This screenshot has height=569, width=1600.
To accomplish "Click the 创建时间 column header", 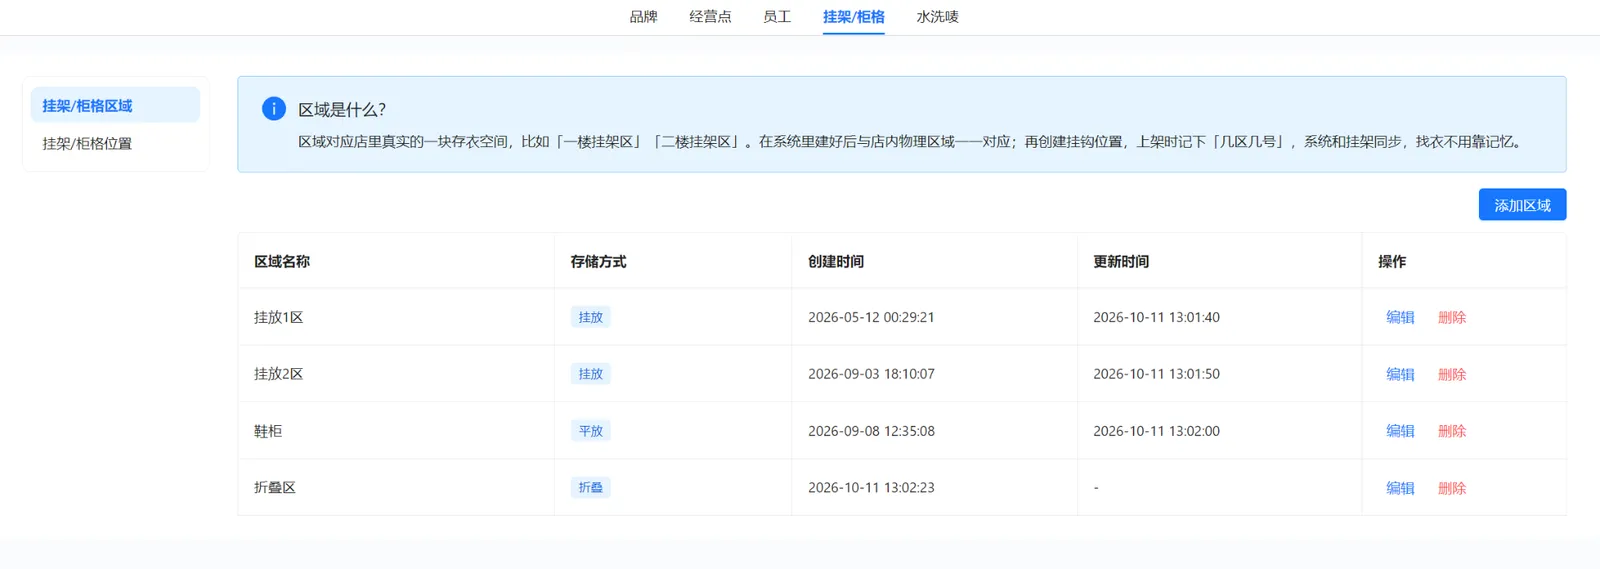I will click(935, 261).
